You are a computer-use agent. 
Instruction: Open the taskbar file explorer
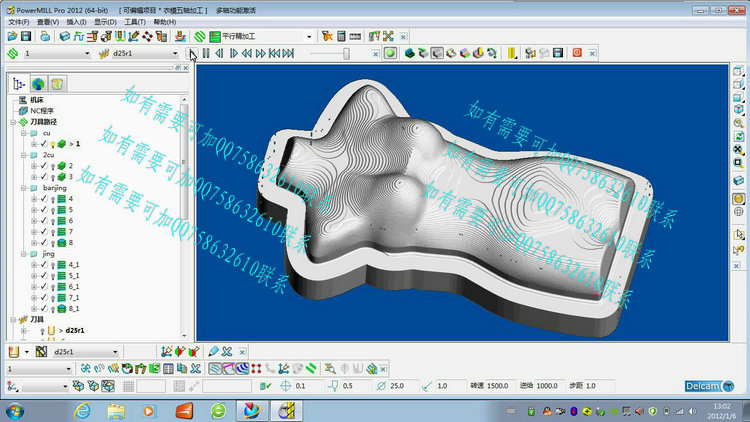(x=116, y=411)
